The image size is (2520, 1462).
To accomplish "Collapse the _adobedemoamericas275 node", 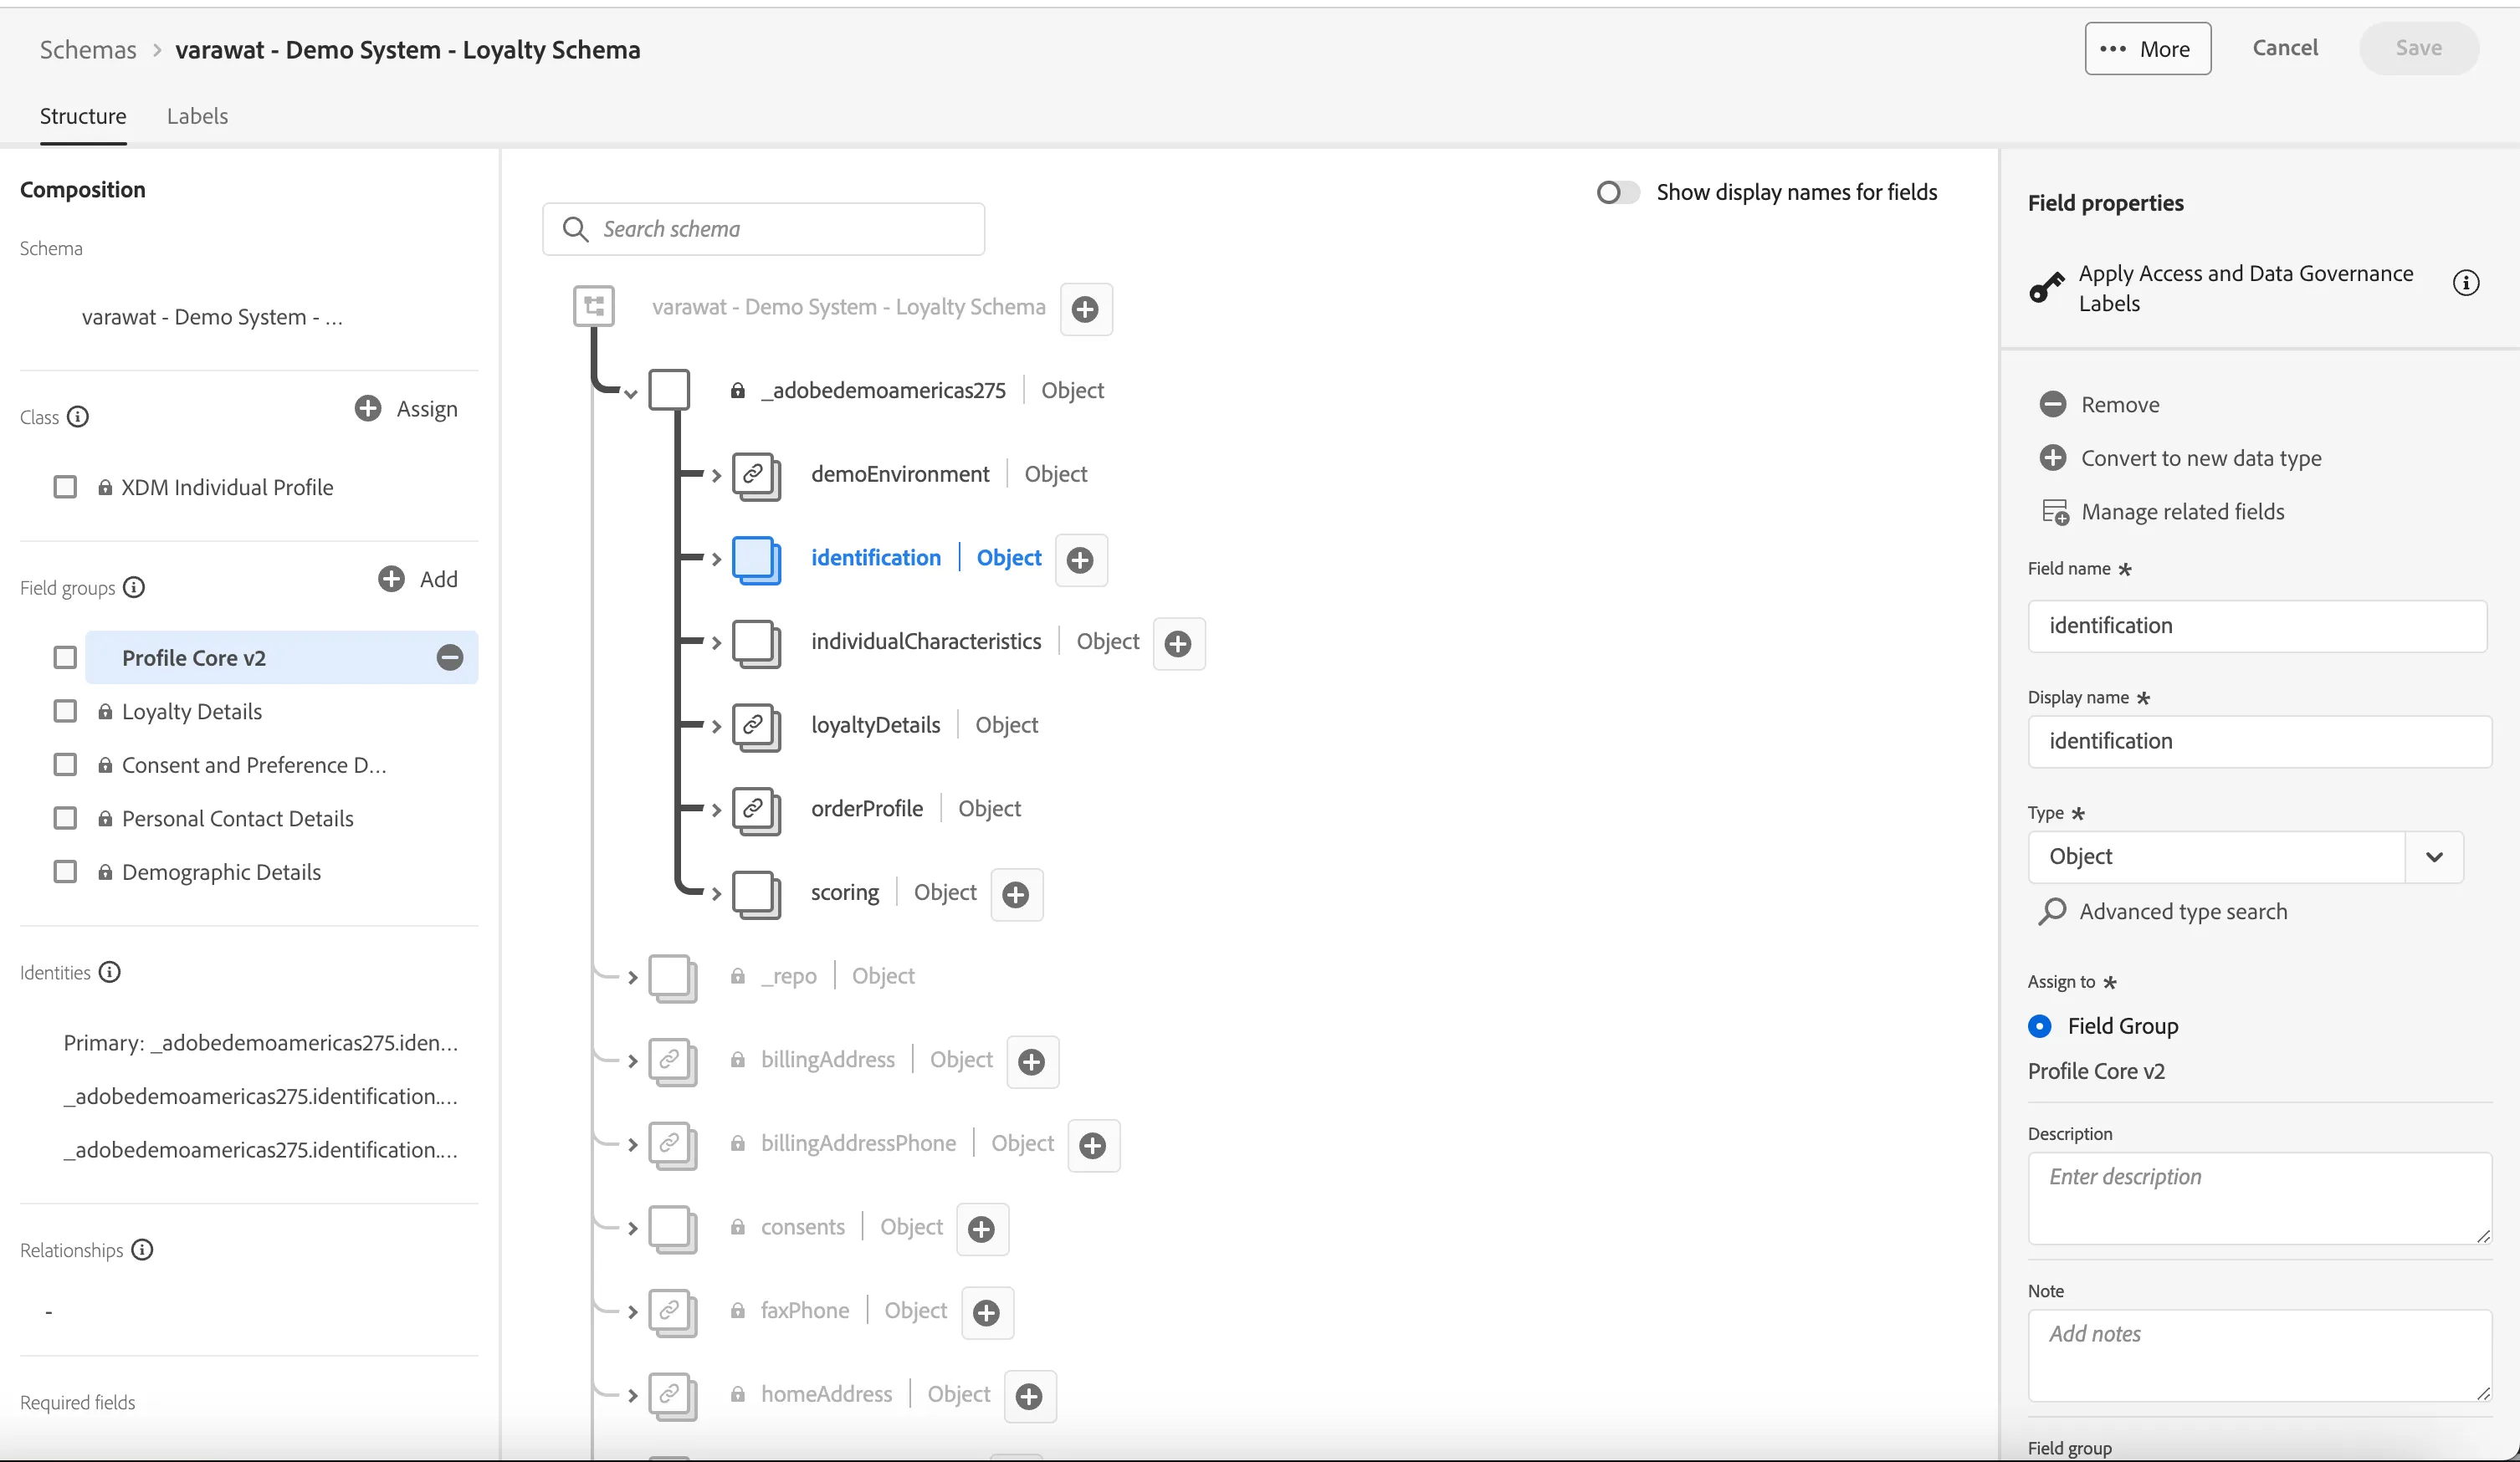I will tap(631, 393).
